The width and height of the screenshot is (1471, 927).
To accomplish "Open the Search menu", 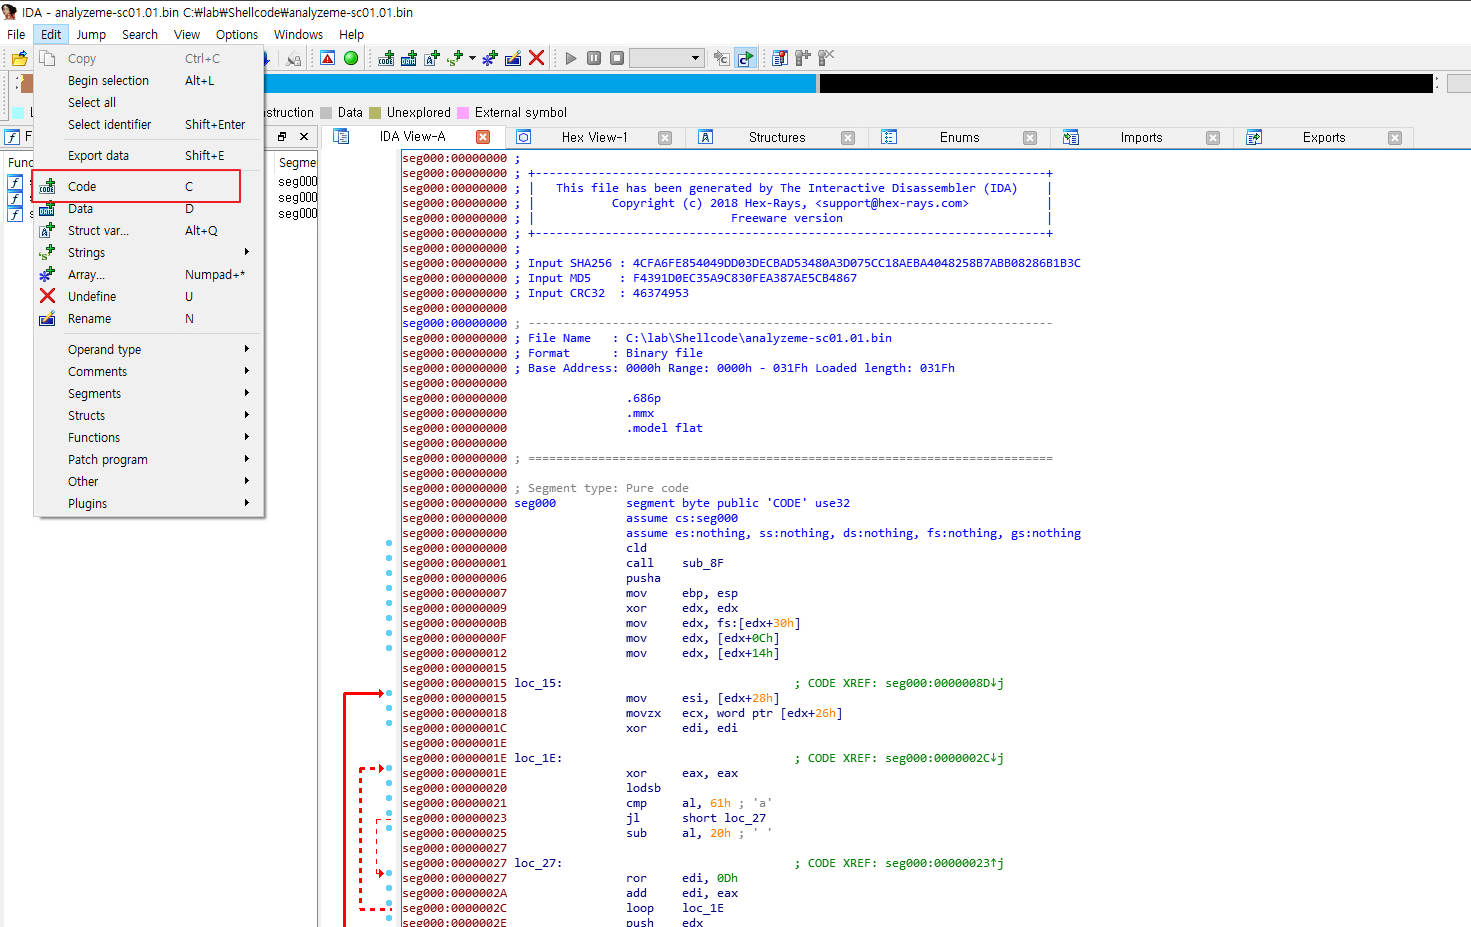I will coord(140,34).
